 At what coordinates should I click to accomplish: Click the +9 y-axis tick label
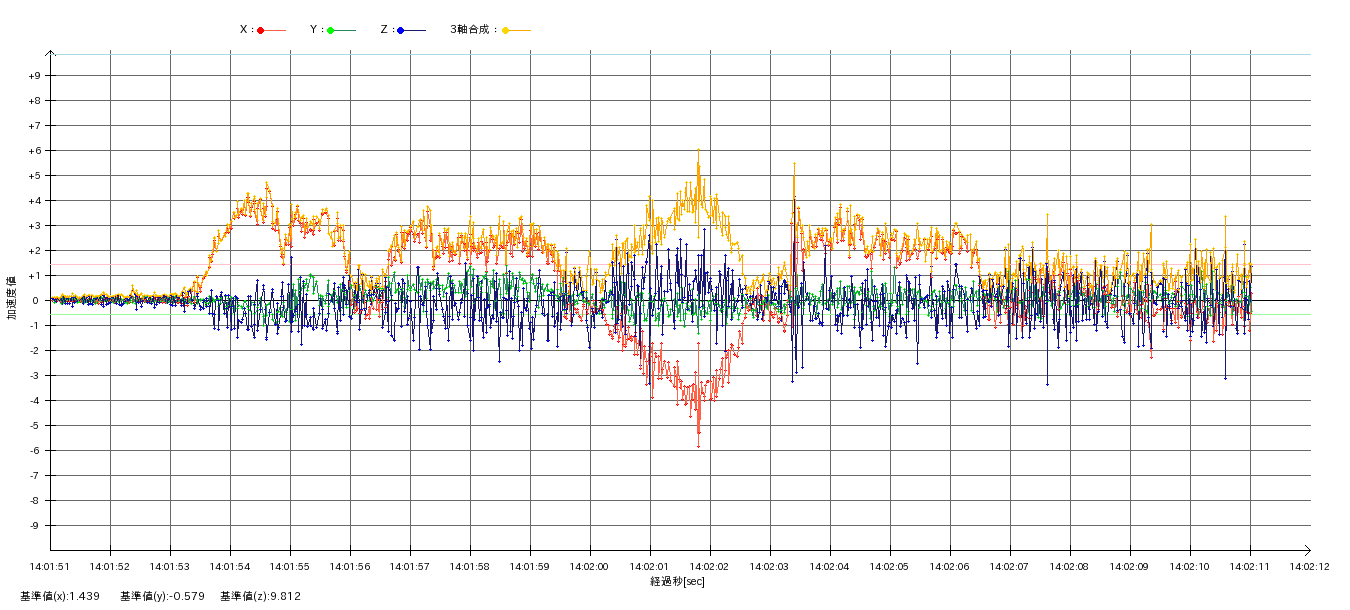pos(34,76)
